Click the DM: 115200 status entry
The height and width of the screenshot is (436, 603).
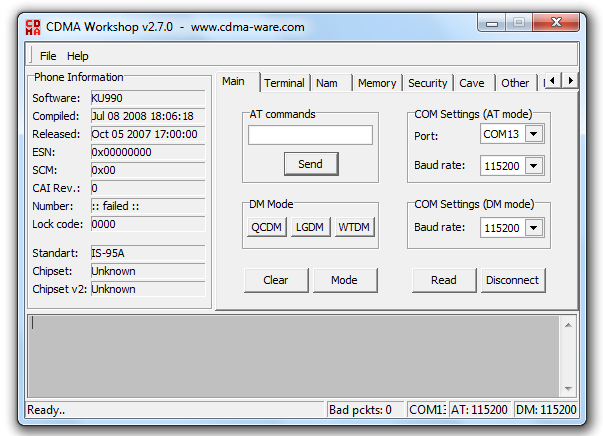546,410
